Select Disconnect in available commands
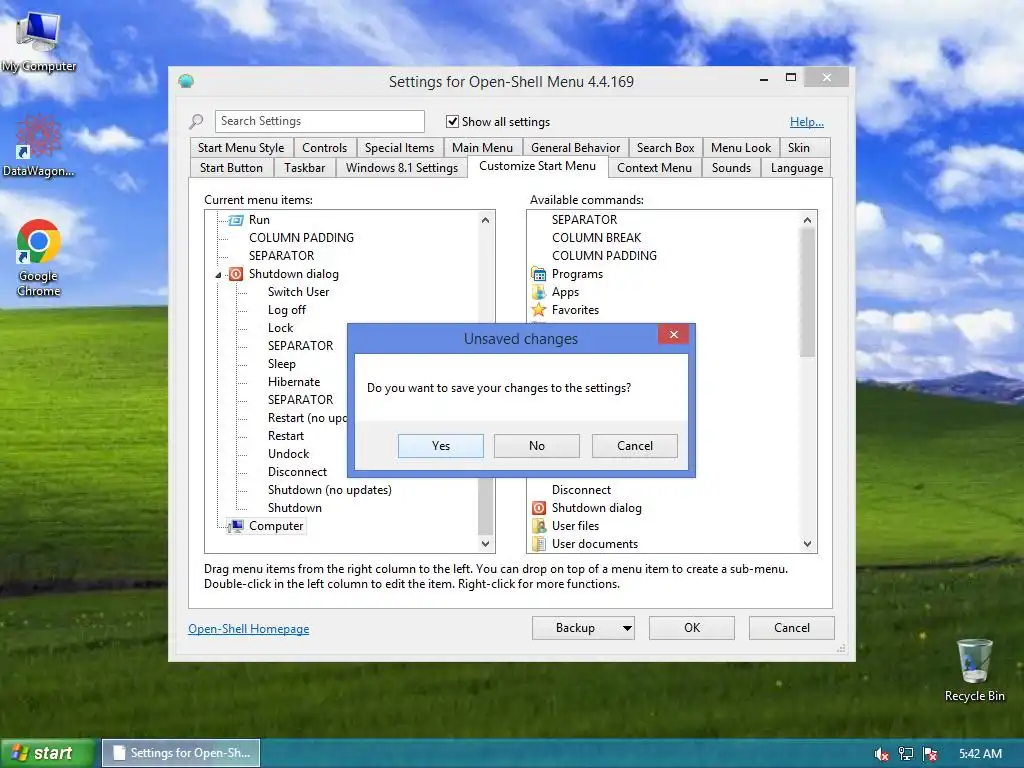Screen dimensions: 1024x768 (x=581, y=490)
